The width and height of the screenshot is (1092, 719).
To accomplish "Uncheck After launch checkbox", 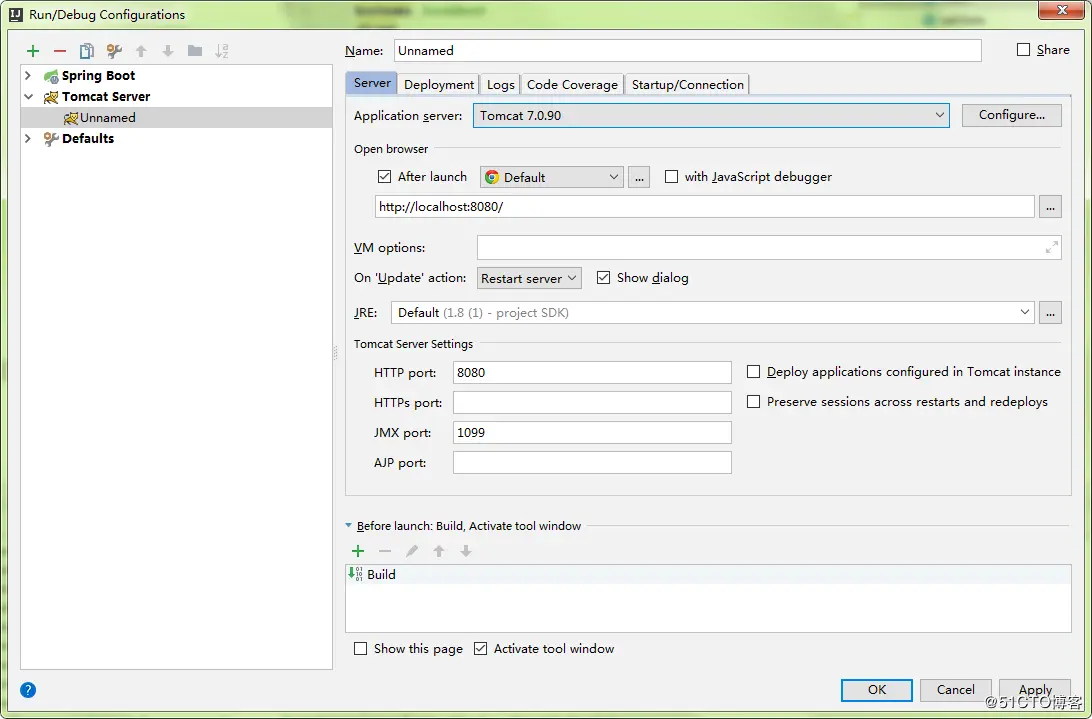I will coord(384,176).
